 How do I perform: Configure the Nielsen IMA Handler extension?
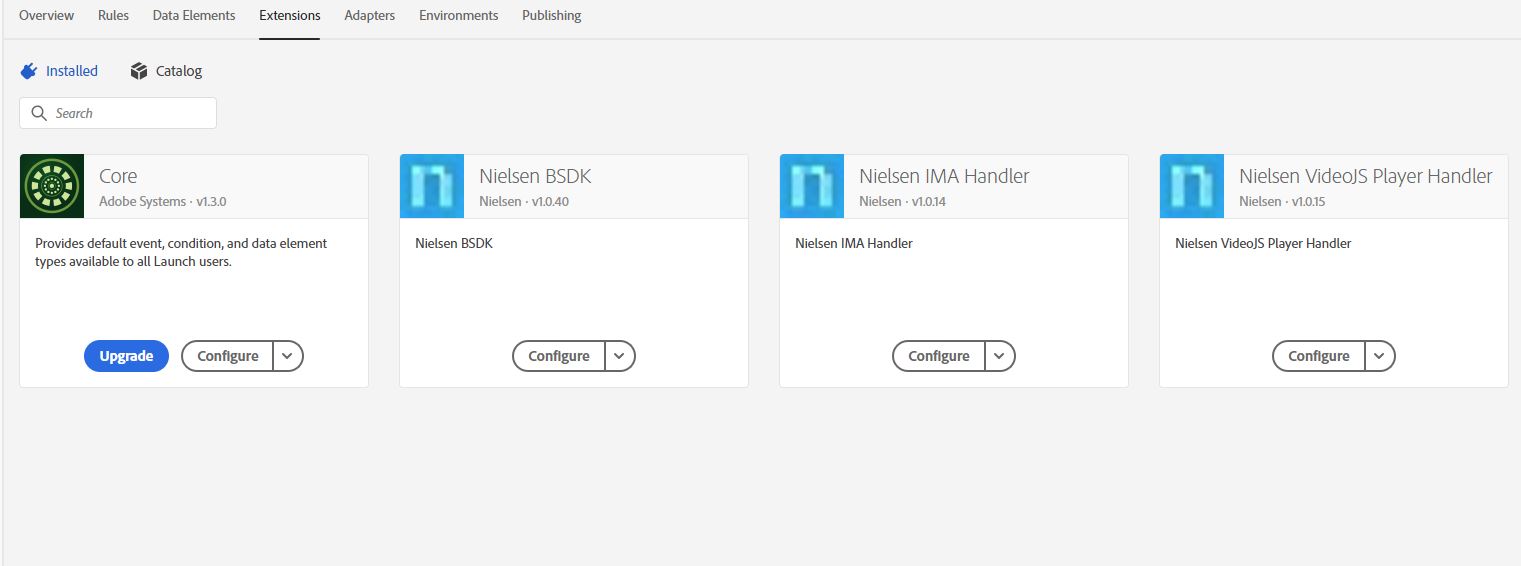(938, 356)
